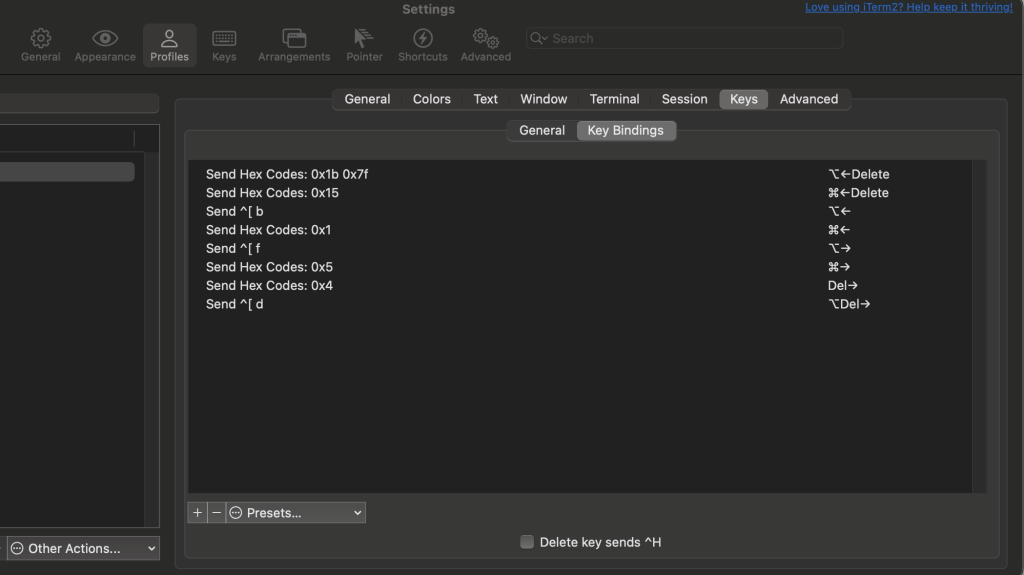Click the Love using iTerm2 link
Viewport: 1024px width, 575px height.
(908, 8)
